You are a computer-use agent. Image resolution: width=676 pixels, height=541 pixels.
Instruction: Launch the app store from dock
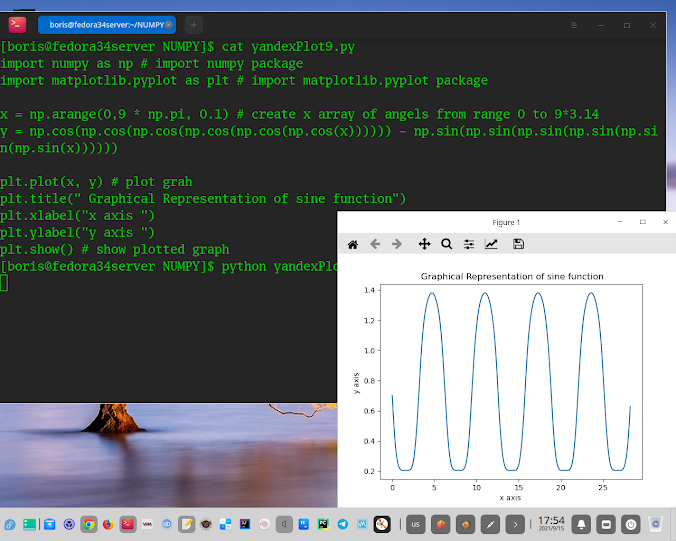[x=50, y=524]
